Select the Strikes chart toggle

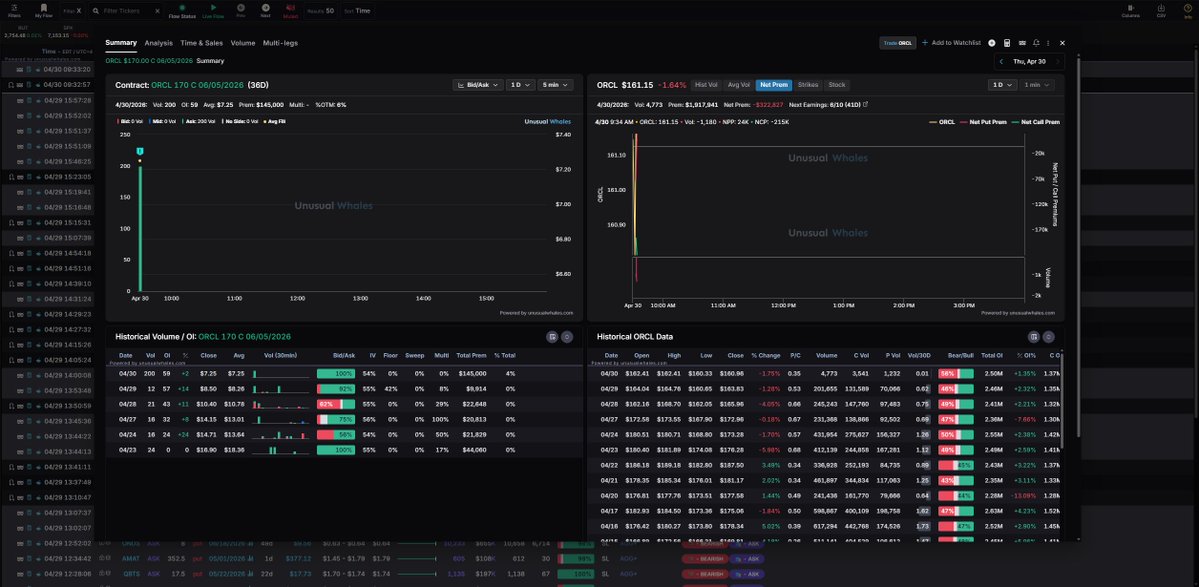click(x=807, y=85)
